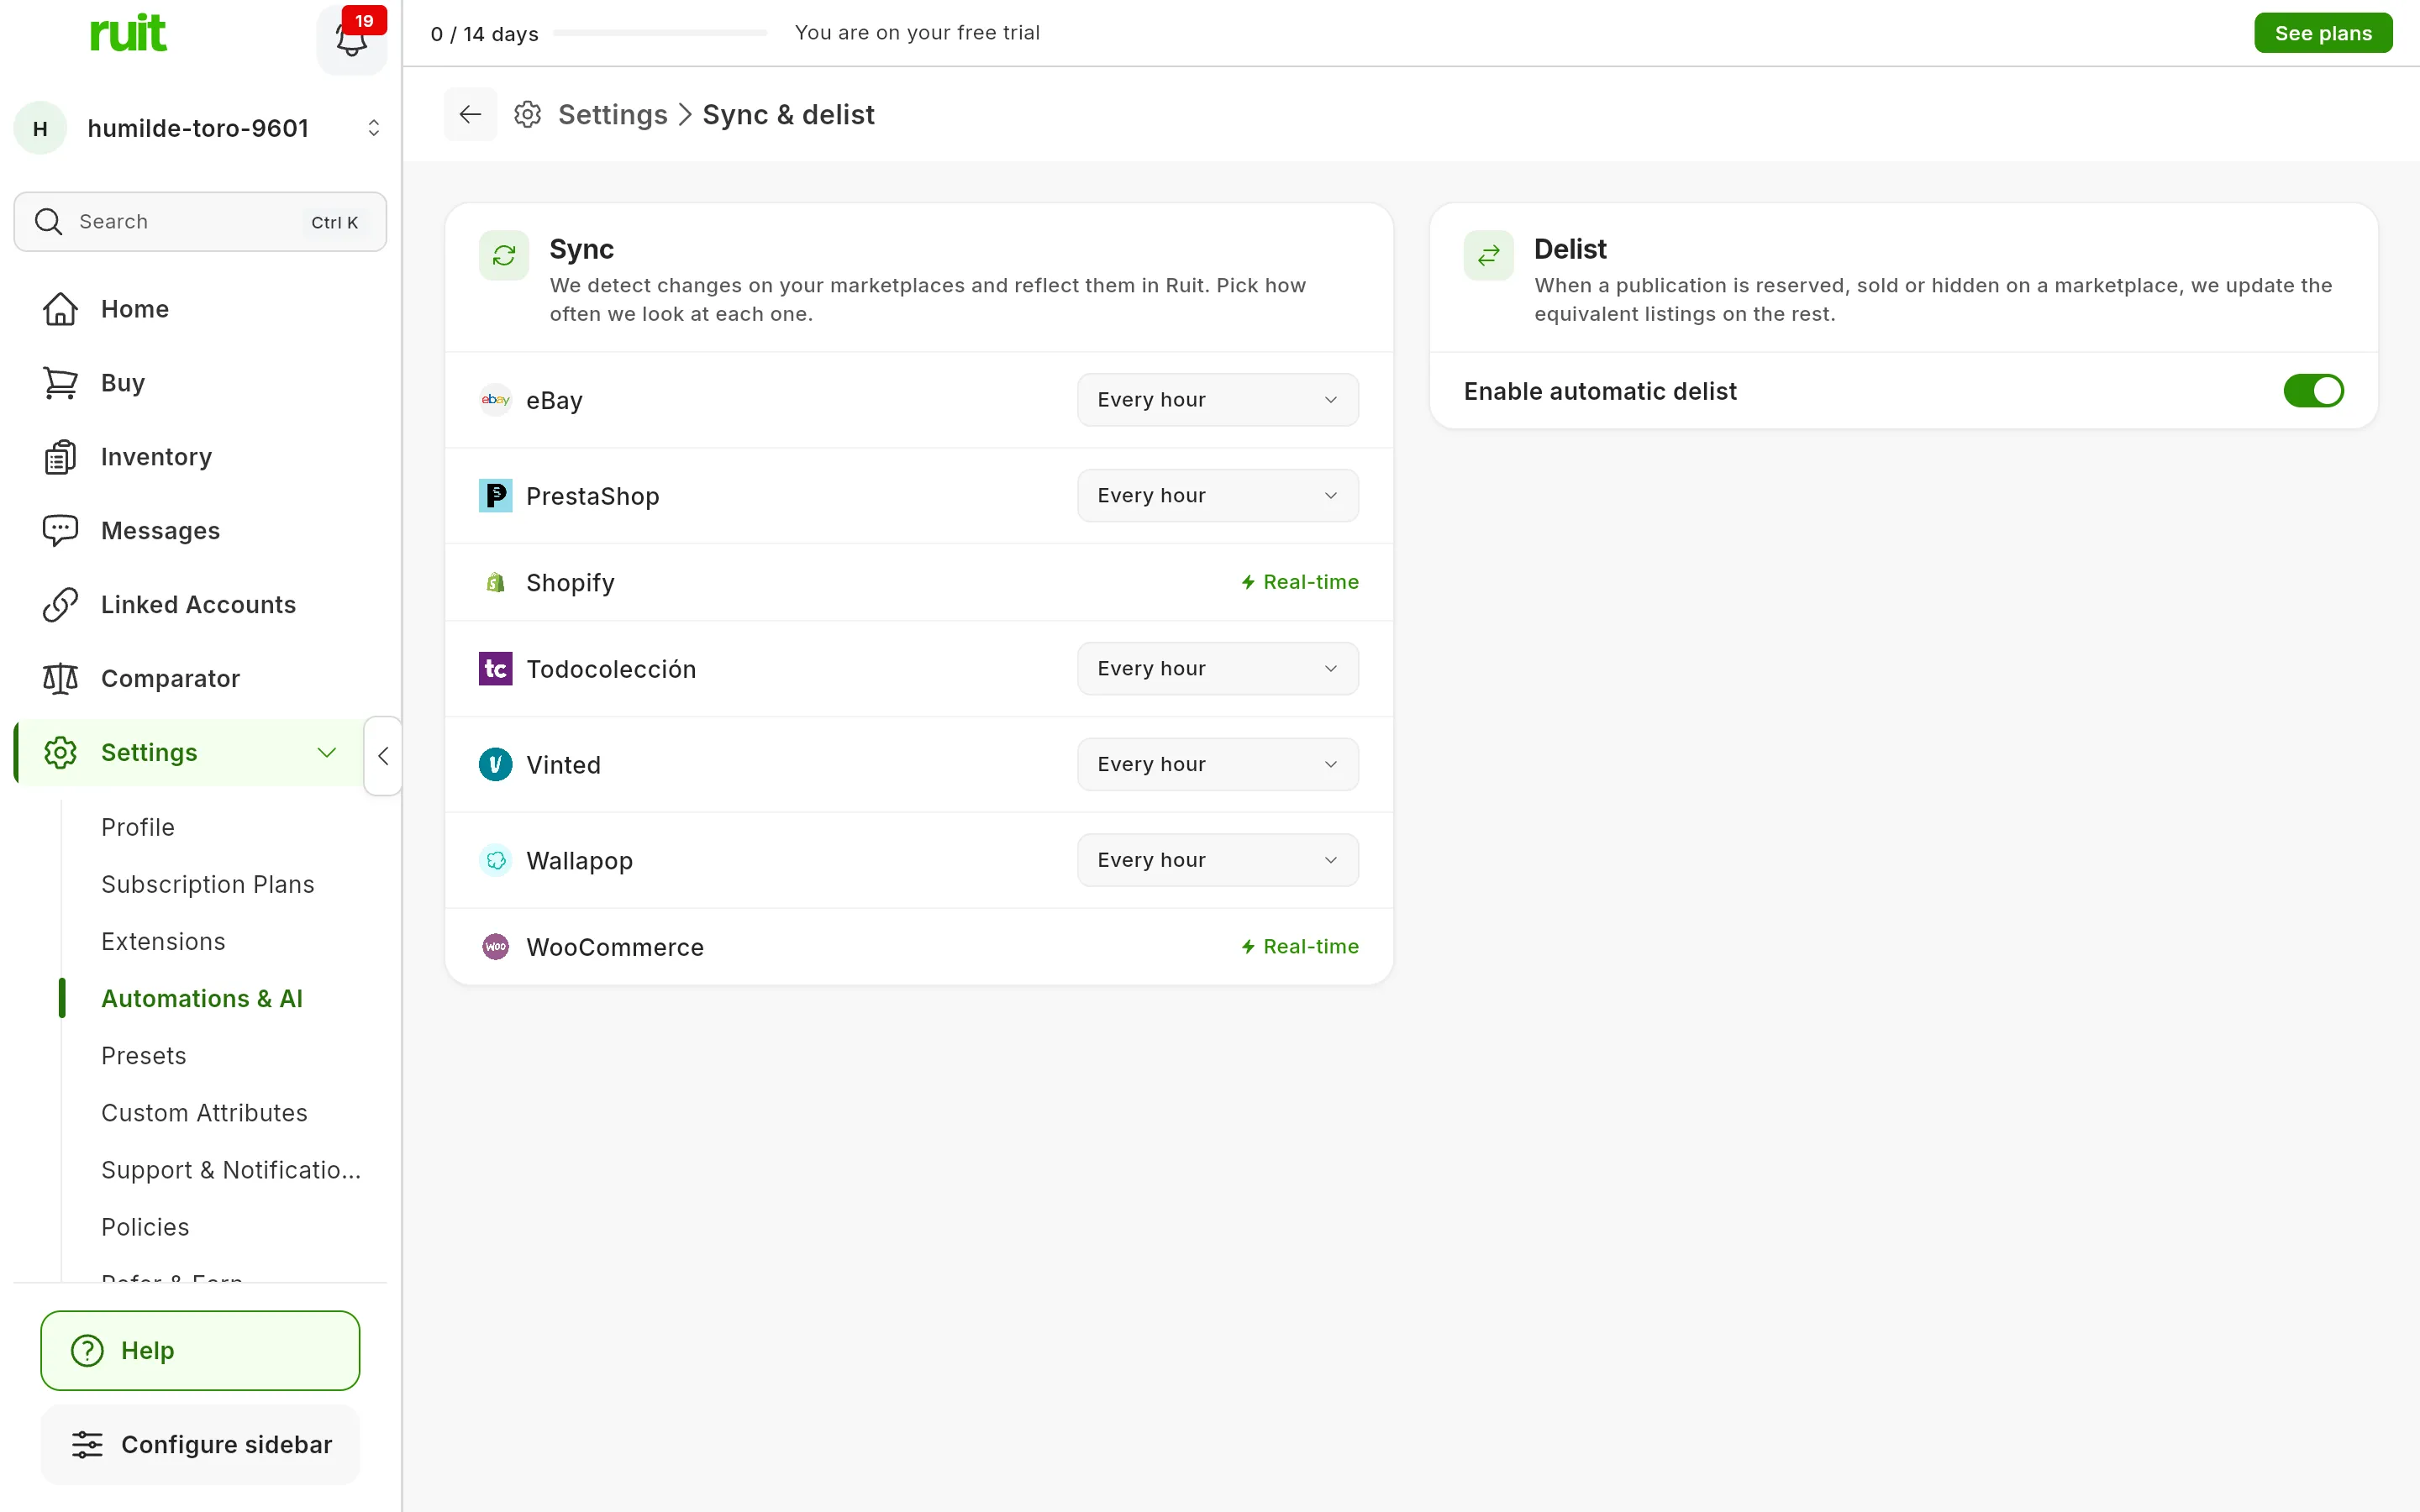2420x1512 pixels.
Task: Click Configure sidebar button
Action: click(x=200, y=1444)
